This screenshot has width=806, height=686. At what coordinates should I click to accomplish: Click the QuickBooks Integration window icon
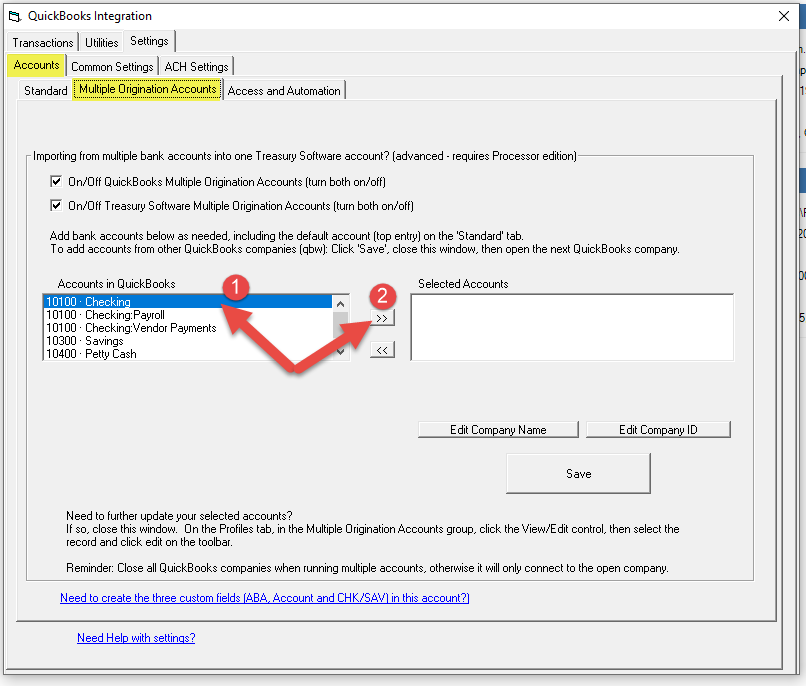14,16
